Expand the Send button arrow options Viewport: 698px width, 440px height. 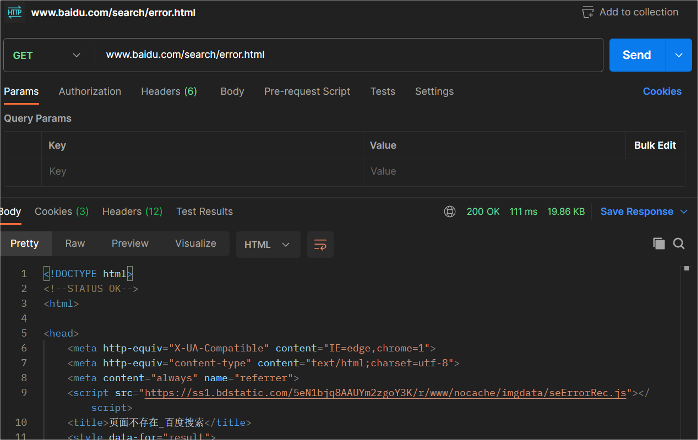click(678, 55)
